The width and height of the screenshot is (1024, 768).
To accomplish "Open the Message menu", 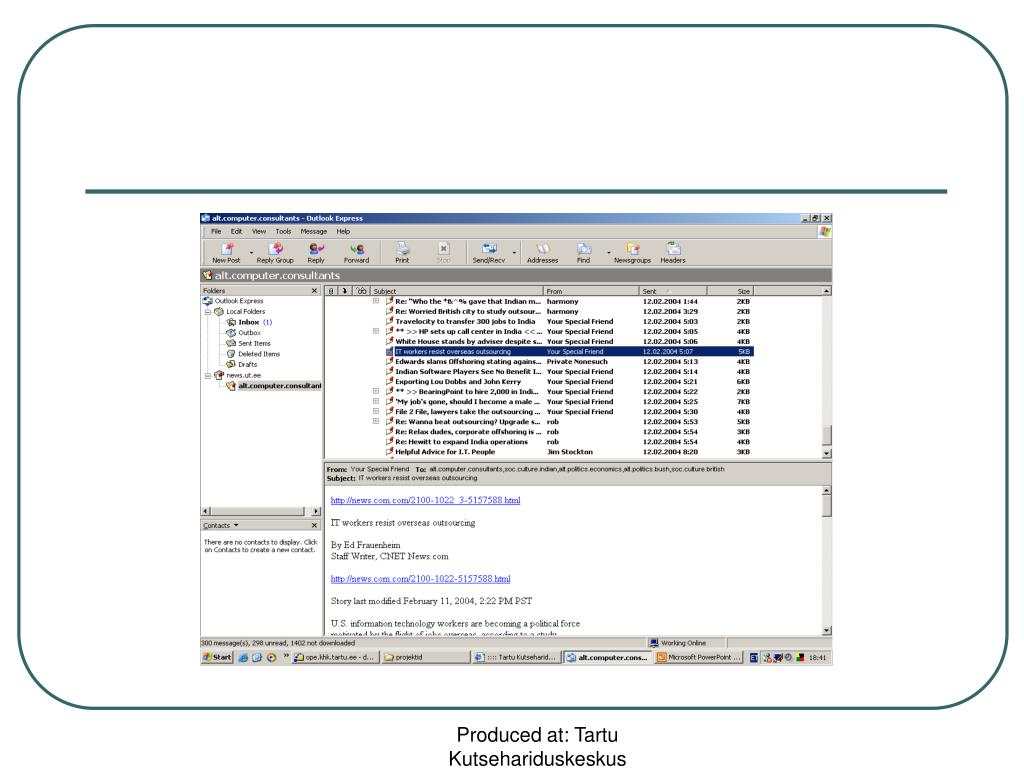I will tap(313, 231).
